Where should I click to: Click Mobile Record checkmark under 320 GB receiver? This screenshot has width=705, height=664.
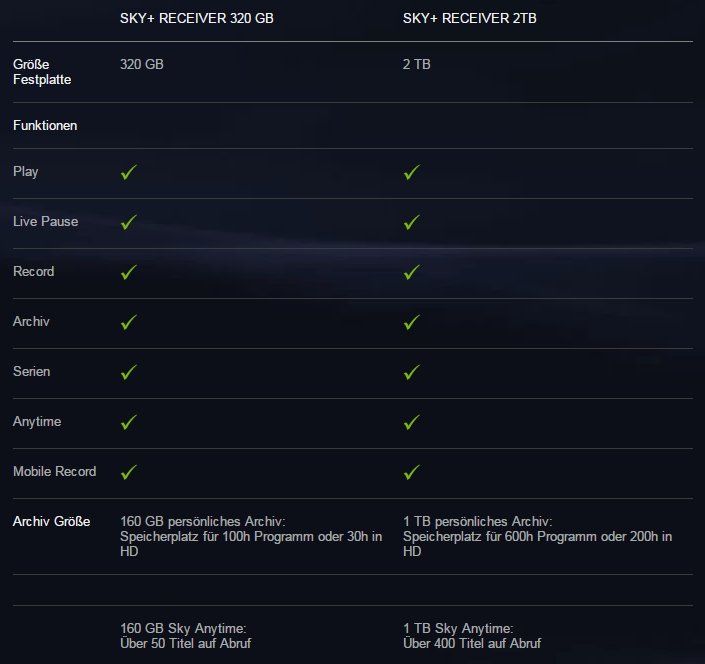129,472
